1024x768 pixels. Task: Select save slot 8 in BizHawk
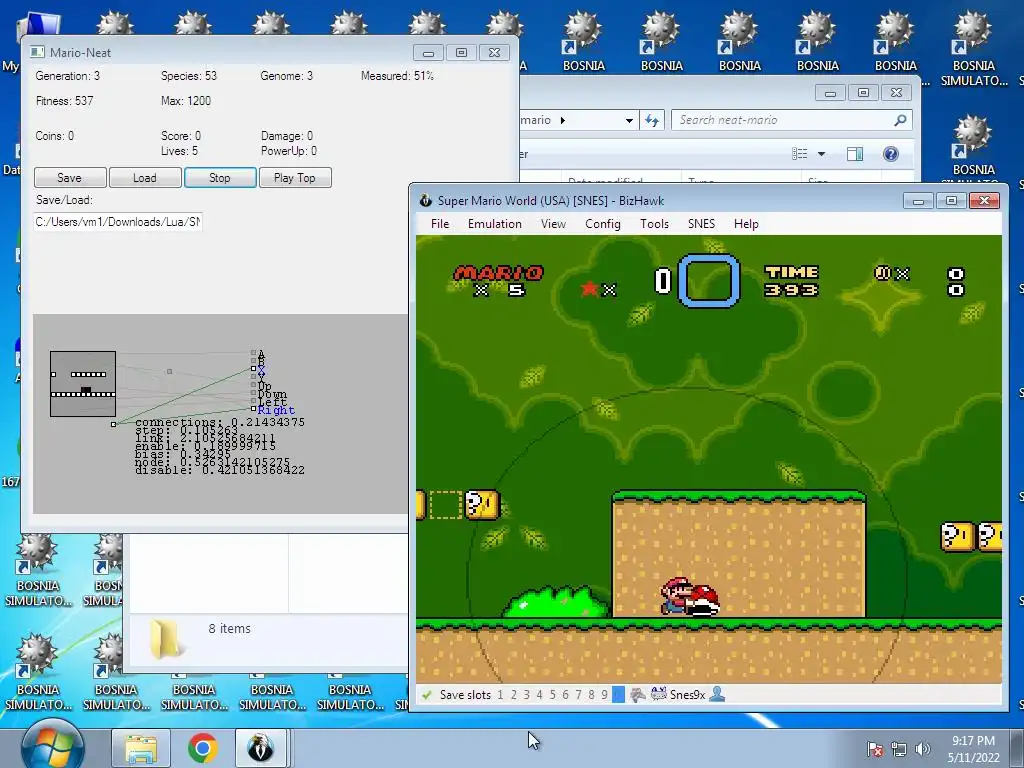point(592,695)
